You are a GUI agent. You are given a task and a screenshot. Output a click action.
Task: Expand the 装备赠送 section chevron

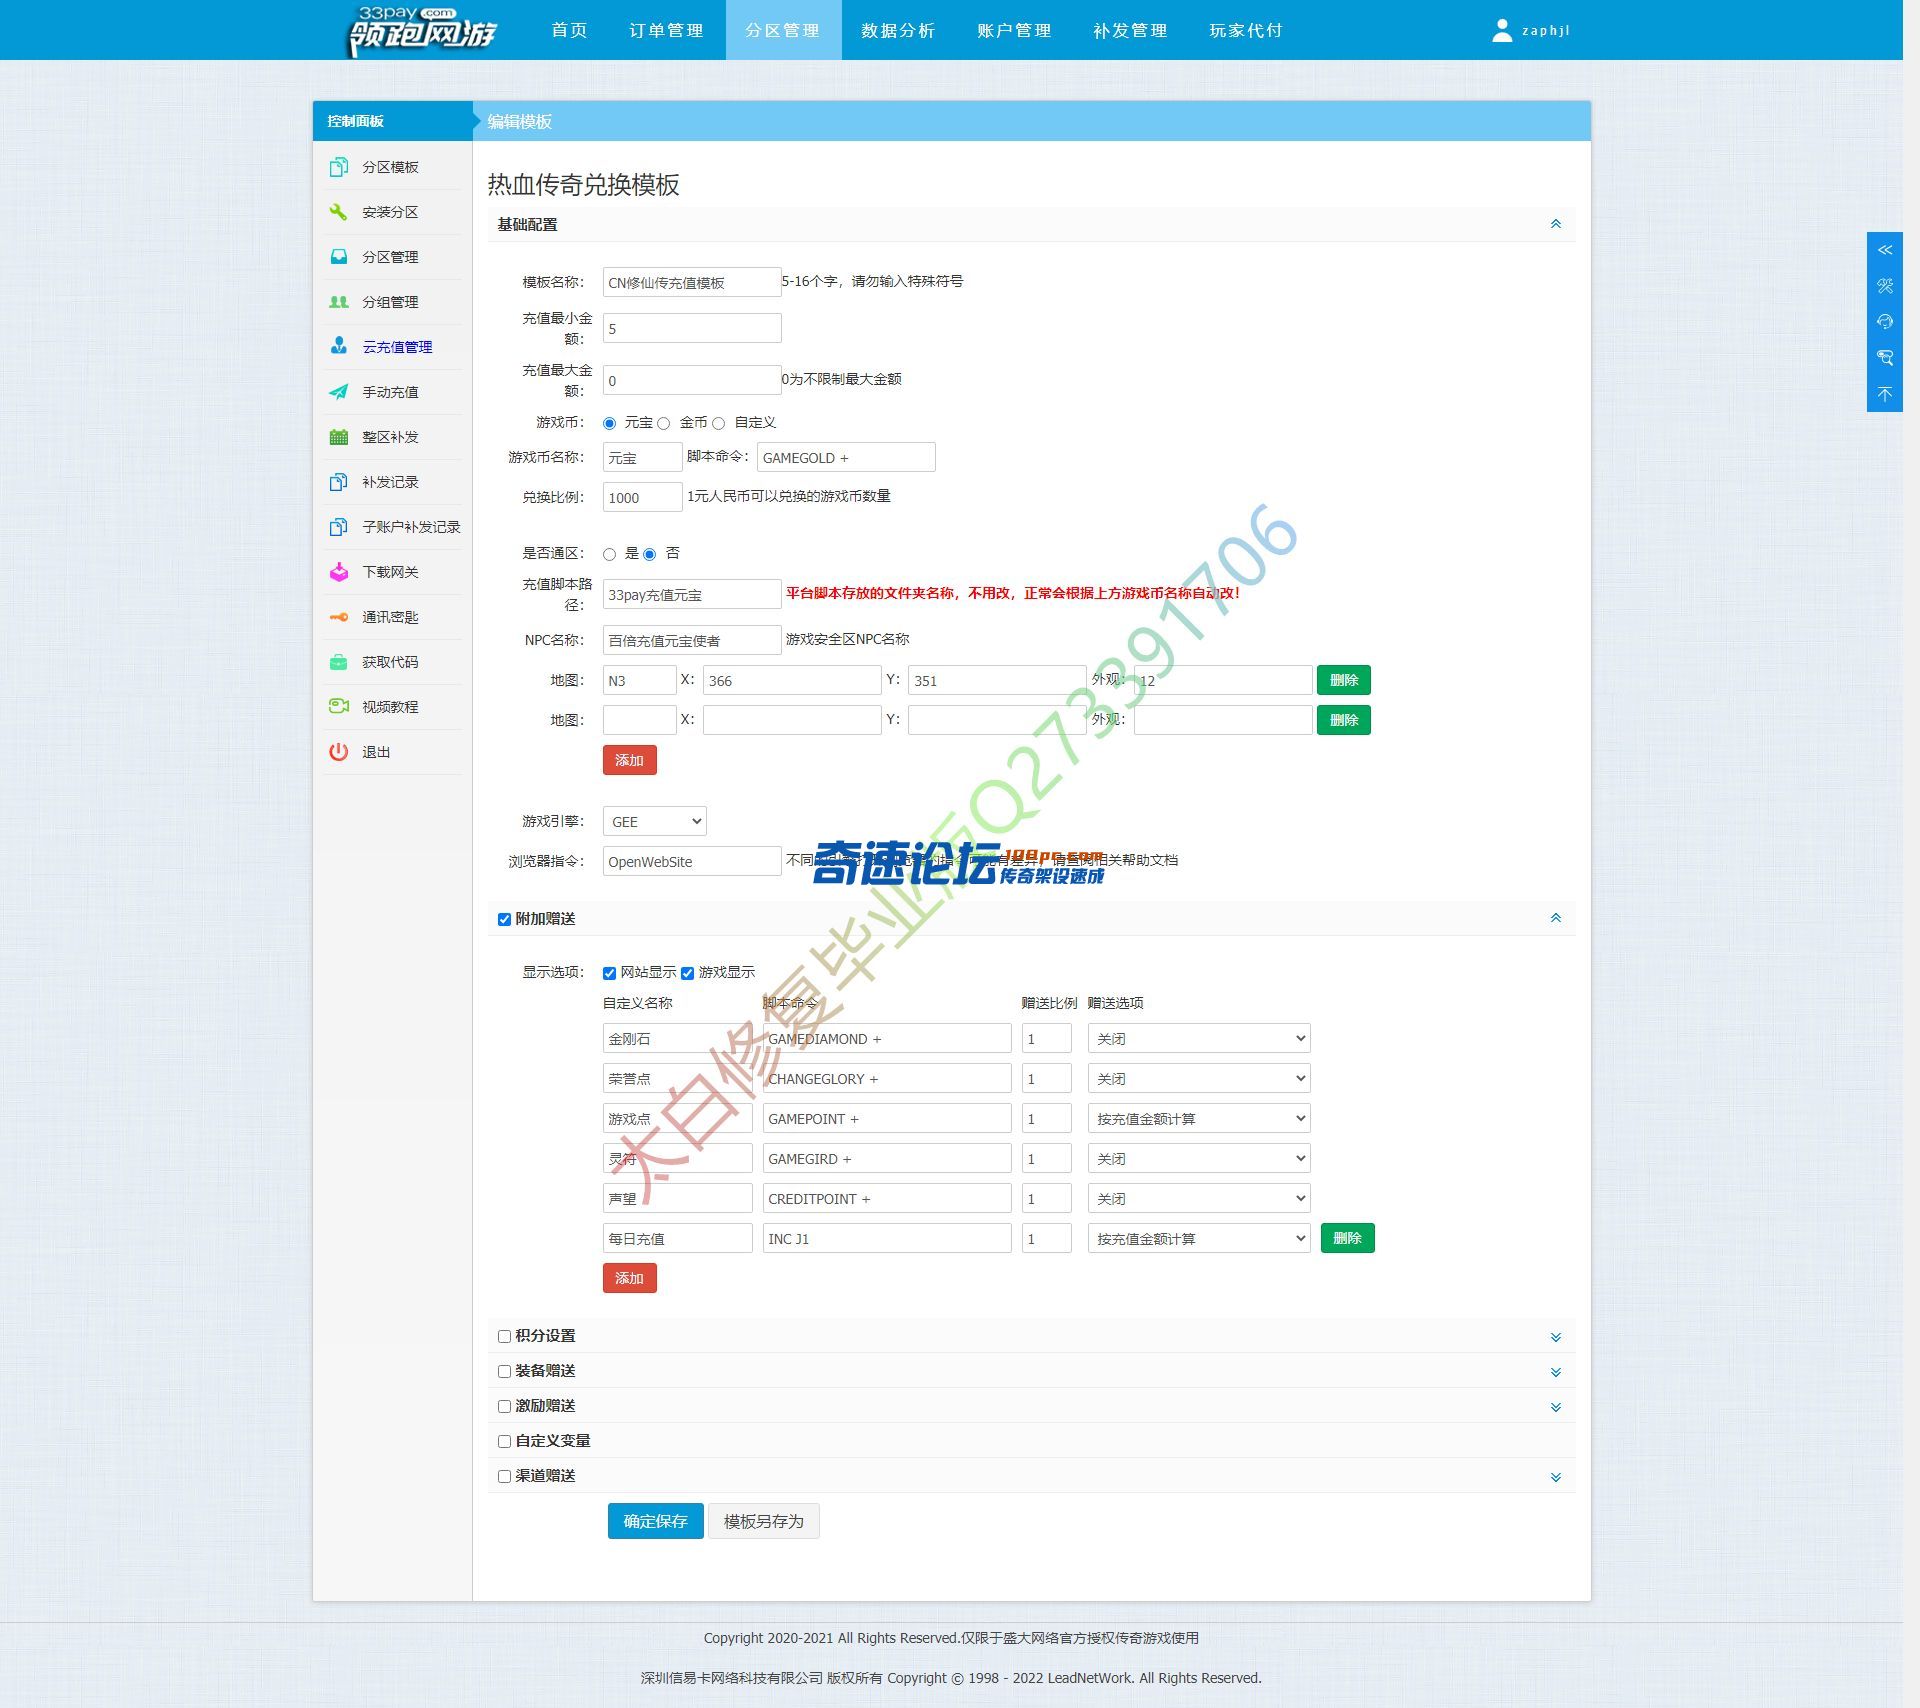click(x=1556, y=1372)
